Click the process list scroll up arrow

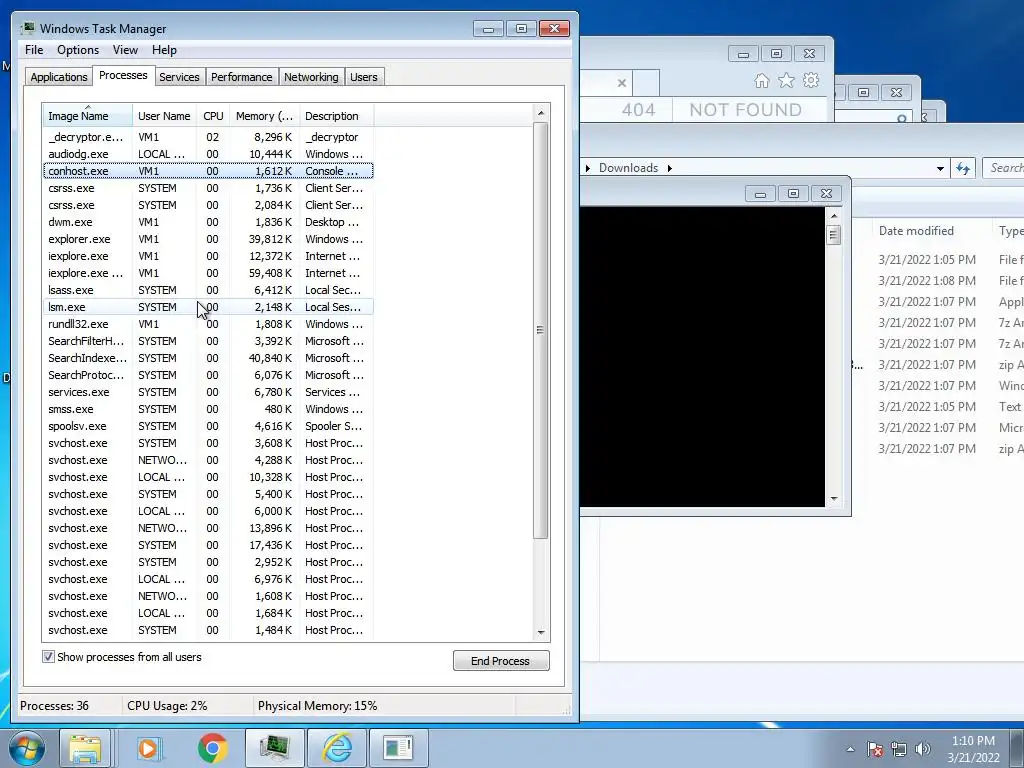[541, 113]
